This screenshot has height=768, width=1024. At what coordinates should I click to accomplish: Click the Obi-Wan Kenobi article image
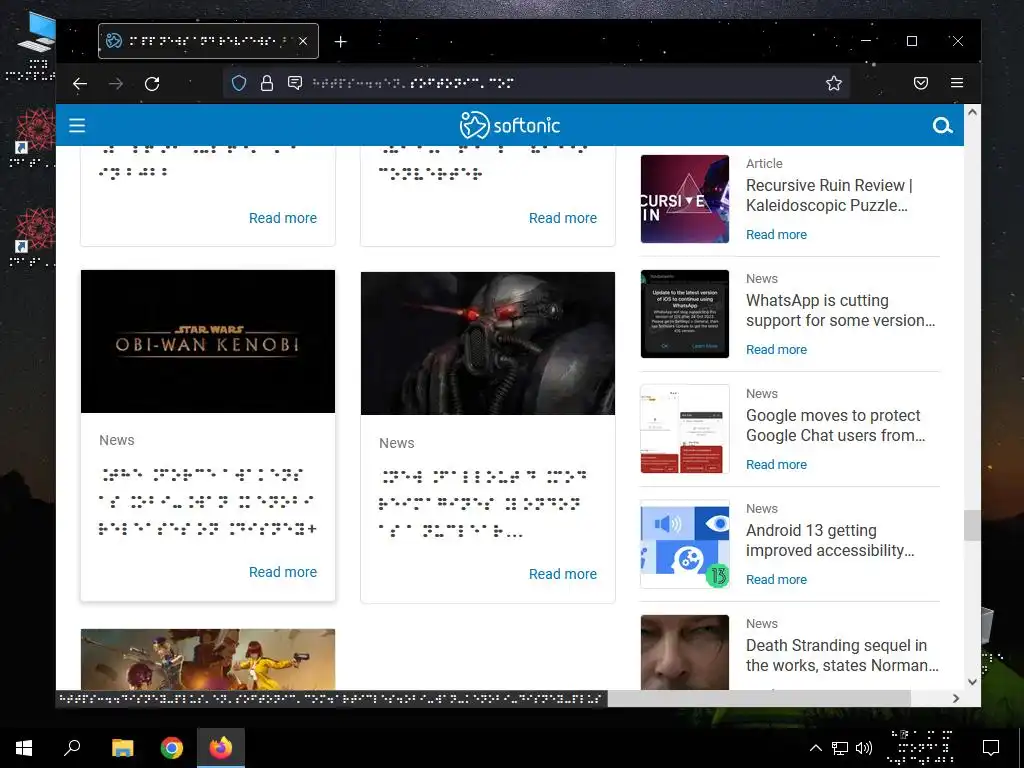click(208, 342)
